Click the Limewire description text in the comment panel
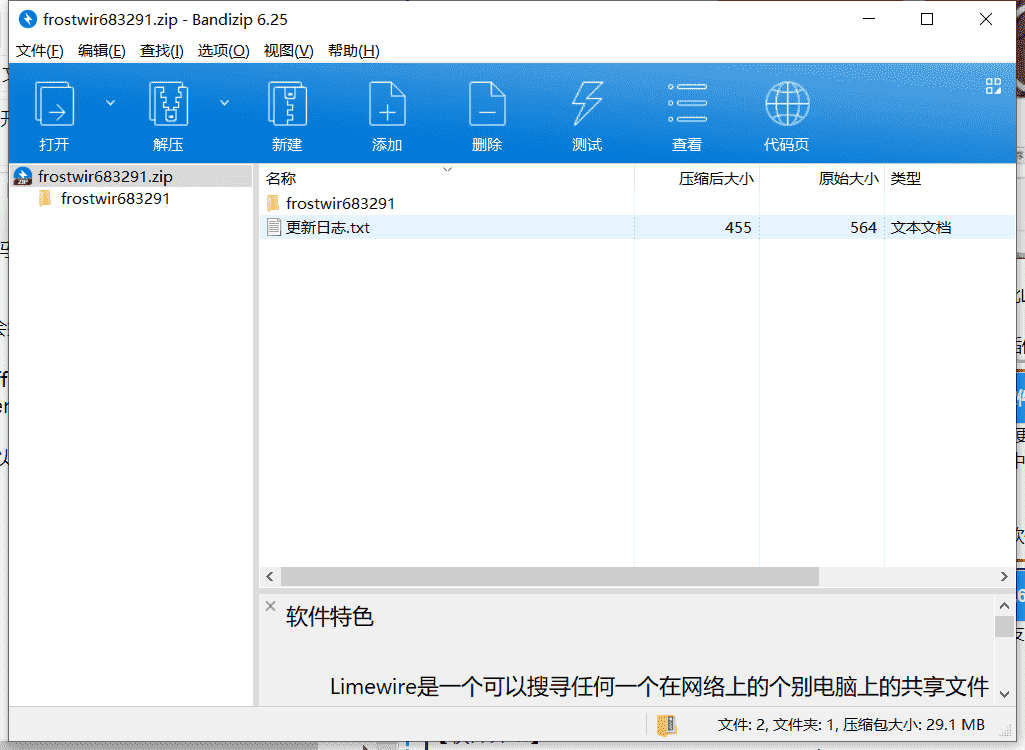The height and width of the screenshot is (750, 1025). pyautogui.click(x=659, y=687)
